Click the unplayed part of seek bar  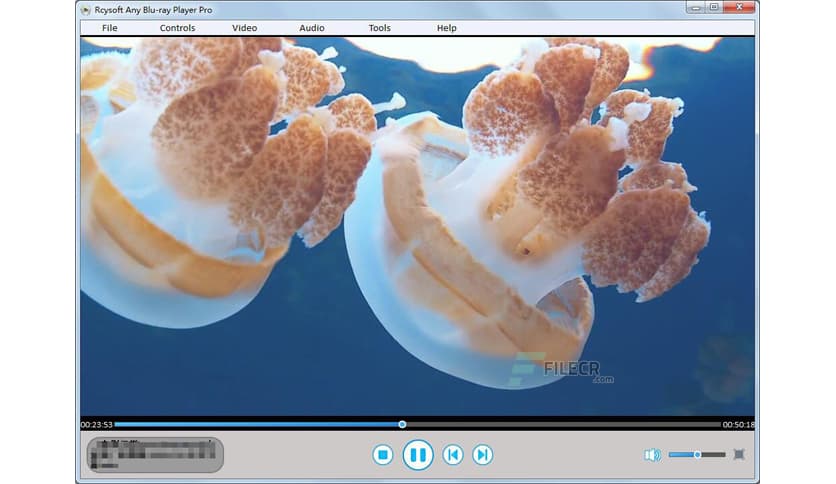pos(563,424)
